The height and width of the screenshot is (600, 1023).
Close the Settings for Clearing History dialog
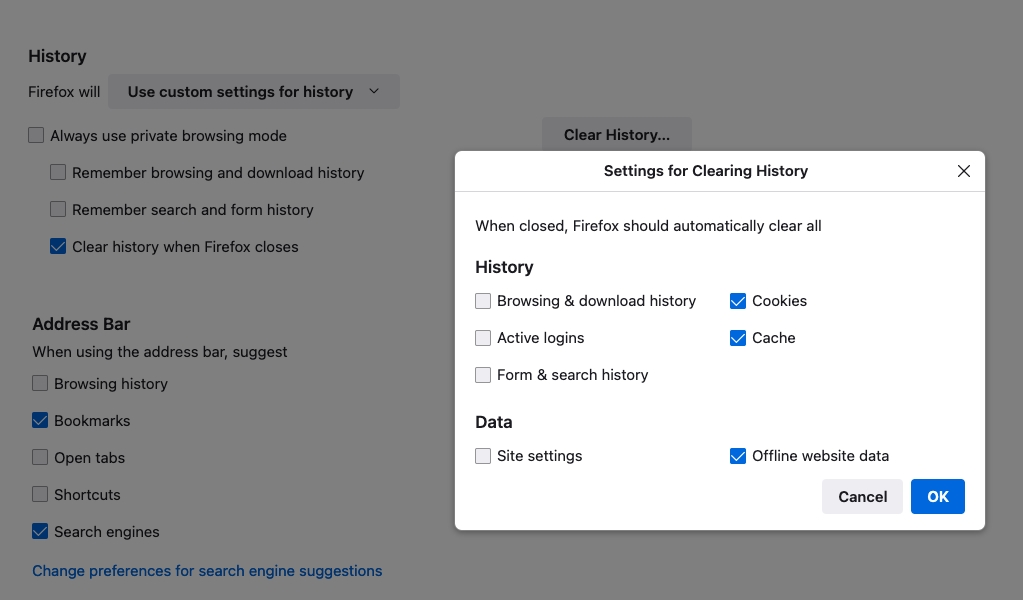964,171
